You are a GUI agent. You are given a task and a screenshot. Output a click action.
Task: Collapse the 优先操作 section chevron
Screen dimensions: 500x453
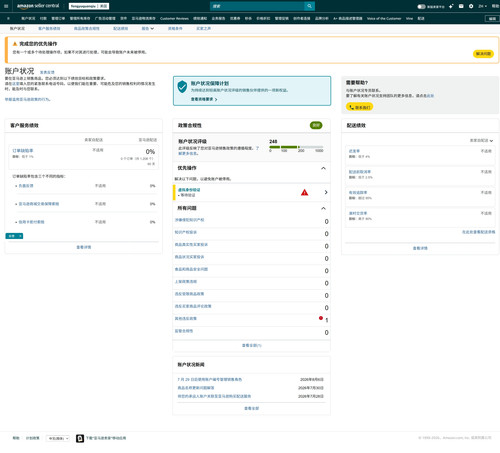coord(323,168)
